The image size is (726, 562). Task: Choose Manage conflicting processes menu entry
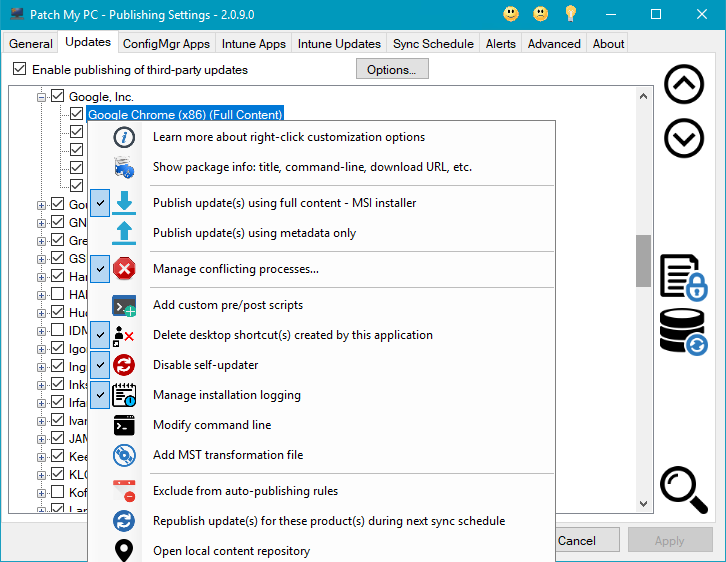(235, 269)
